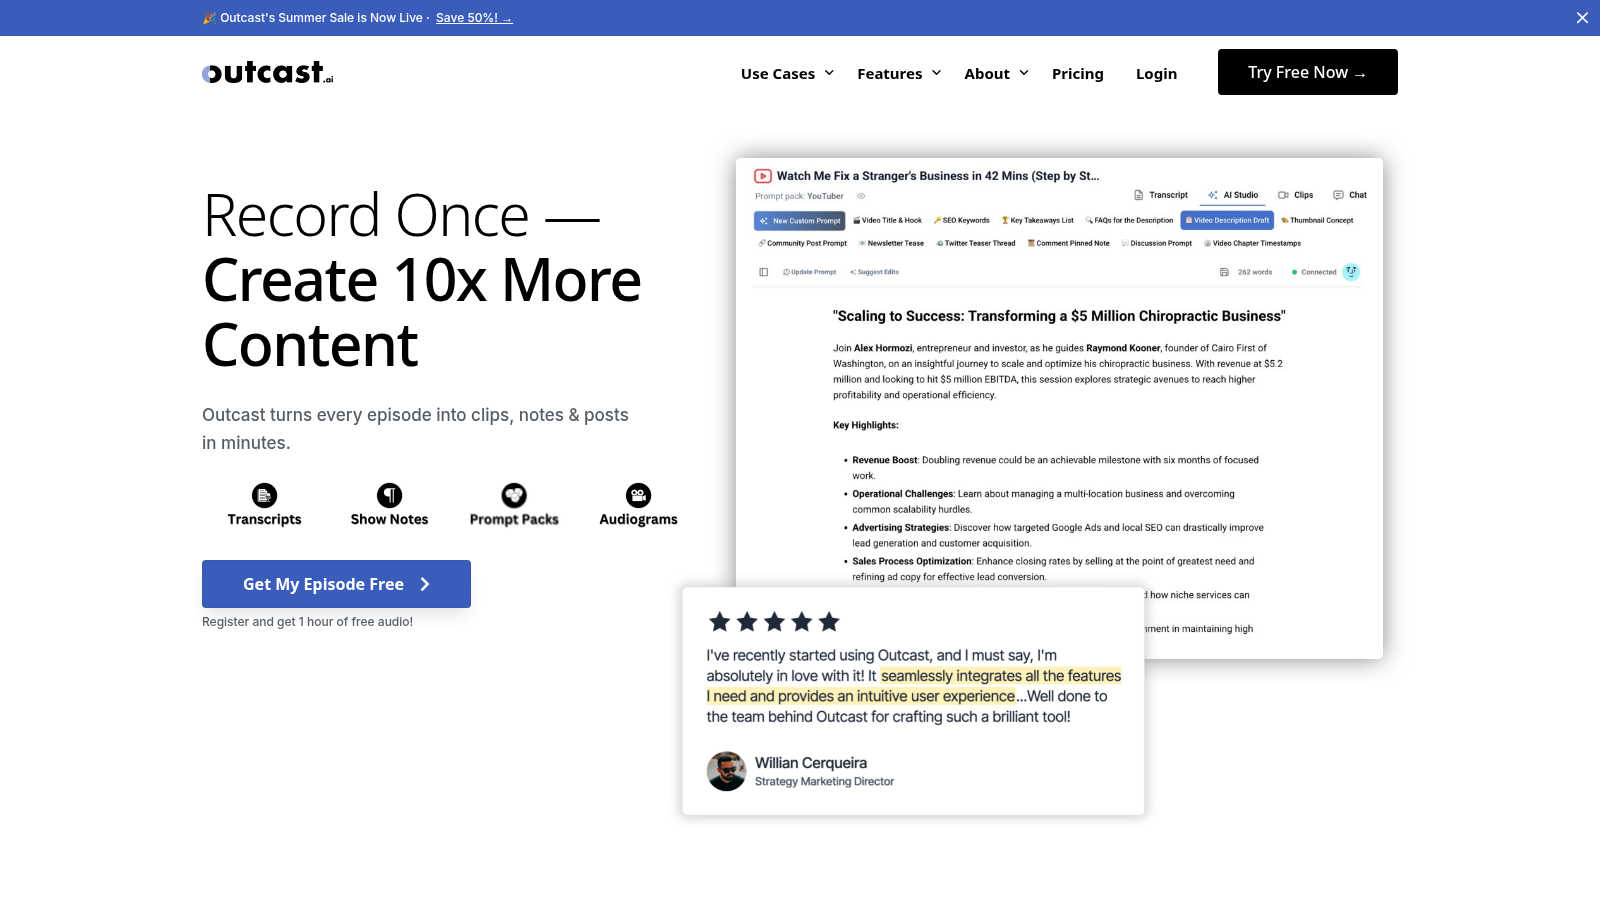Select the Video Title & Hook prompt

887,220
